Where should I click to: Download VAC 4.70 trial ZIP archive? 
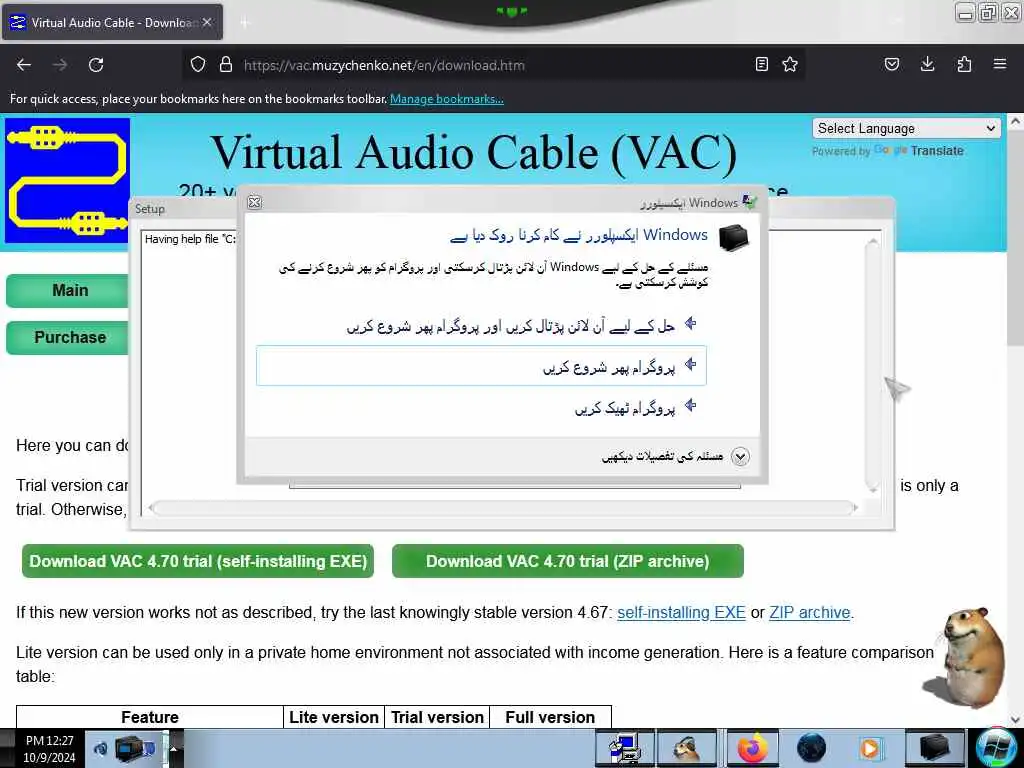click(568, 561)
